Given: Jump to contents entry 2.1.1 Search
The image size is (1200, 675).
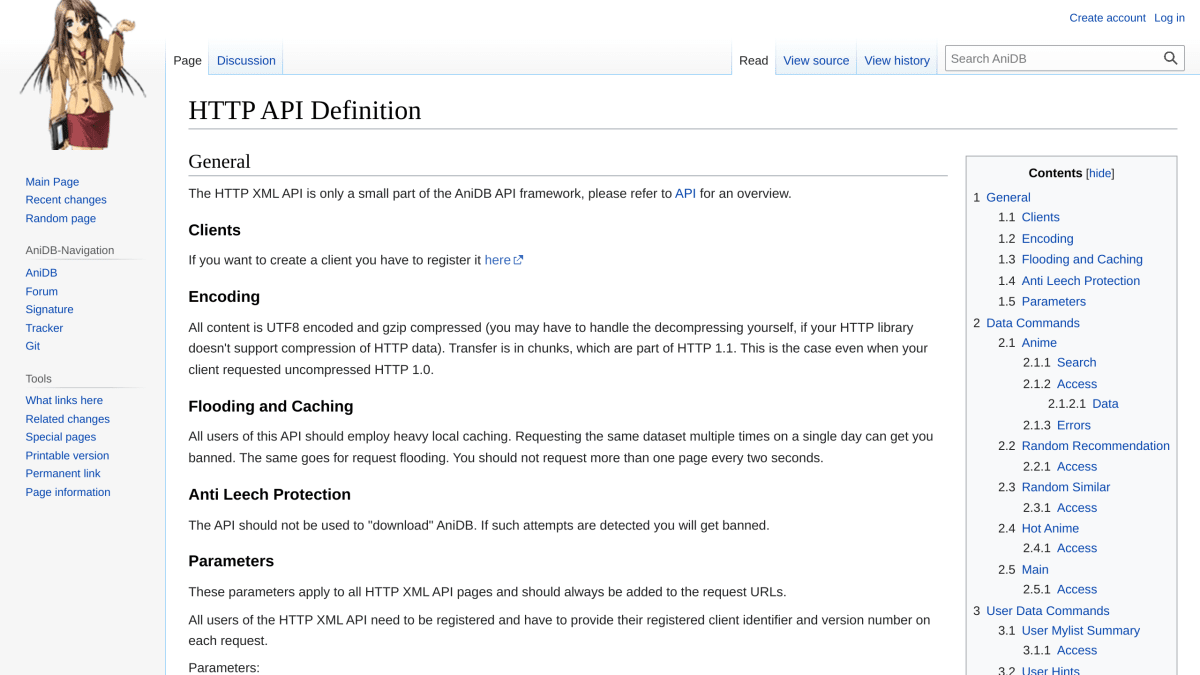Looking at the screenshot, I should click(1060, 362).
